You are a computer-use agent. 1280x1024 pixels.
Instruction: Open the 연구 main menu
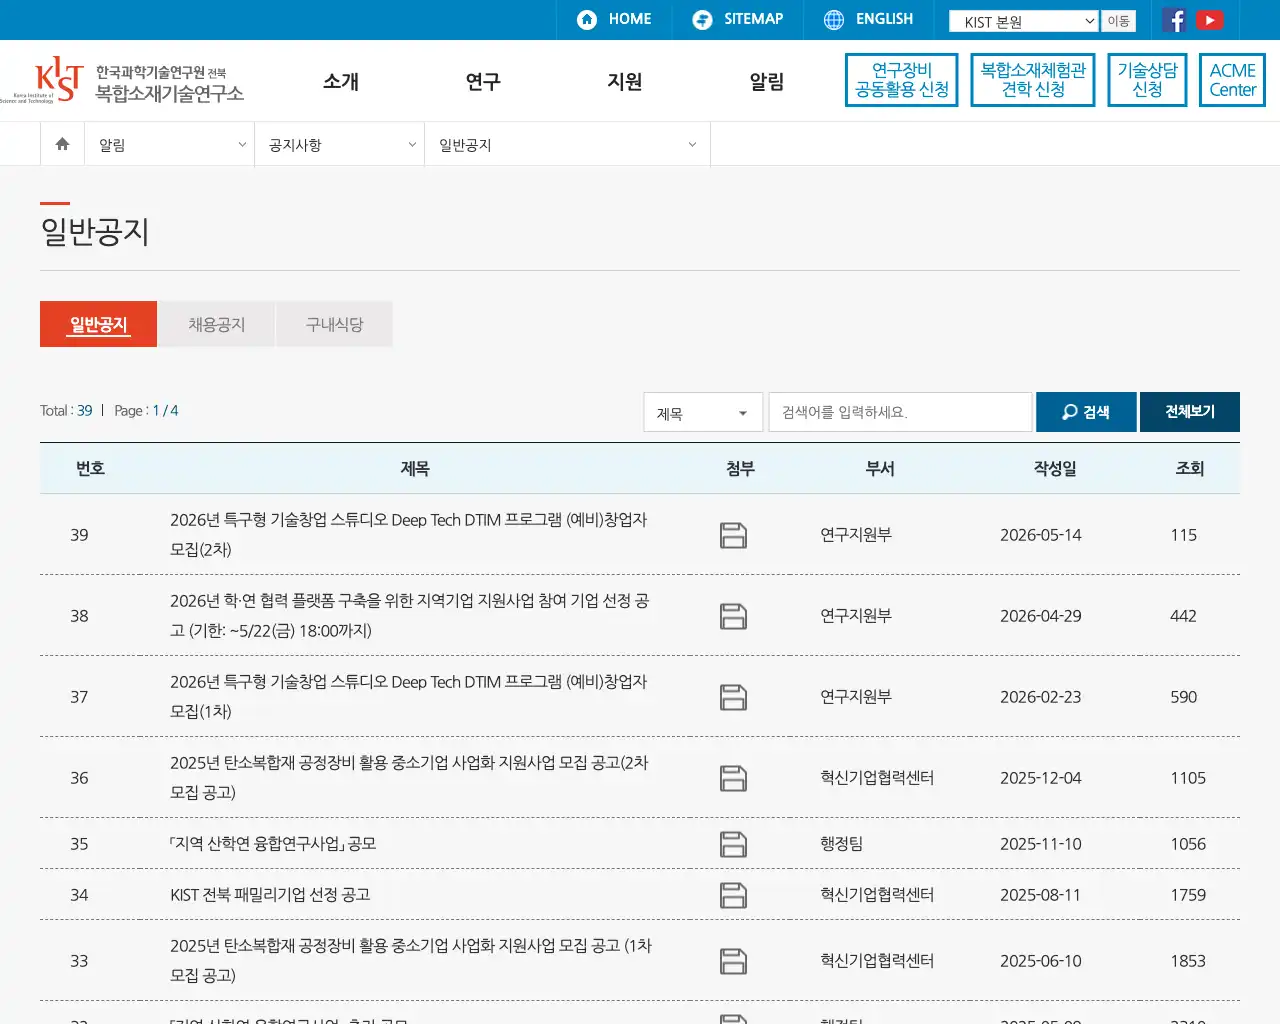tap(483, 82)
